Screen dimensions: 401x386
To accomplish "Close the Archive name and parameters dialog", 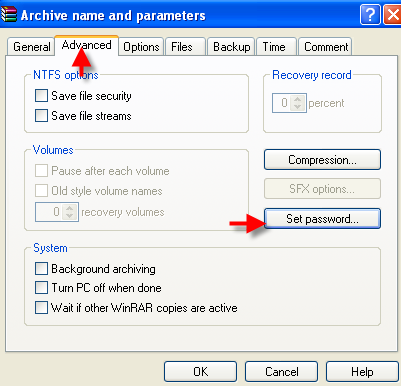I will [392, 15].
